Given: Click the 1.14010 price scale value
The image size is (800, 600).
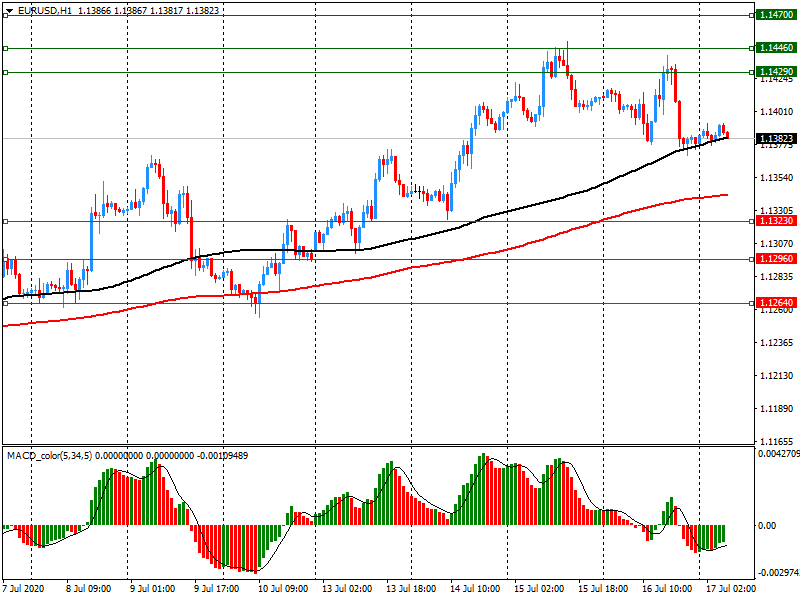Looking at the screenshot, I should 777,112.
